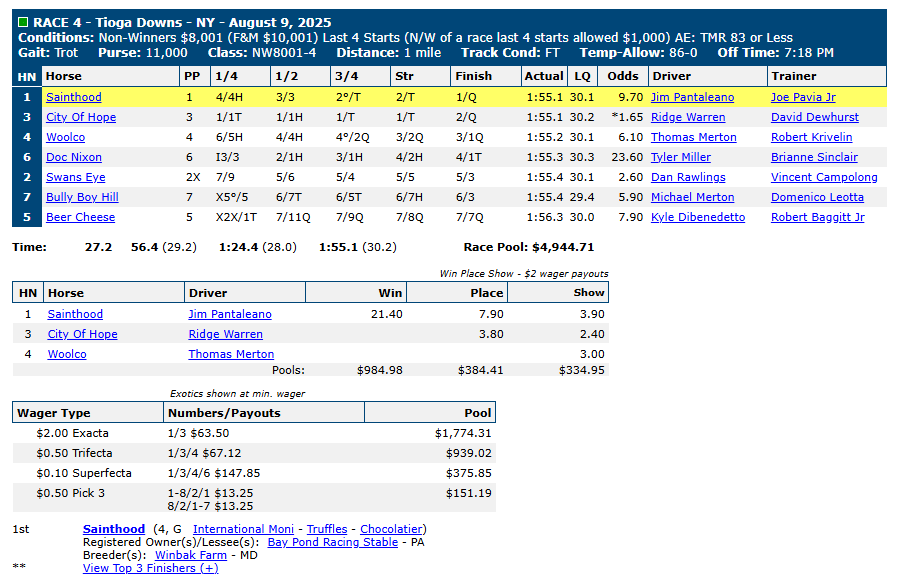This screenshot has width=903, height=574.
Task: Open trainer Joe Pavia Jr link
Action: pos(803,97)
